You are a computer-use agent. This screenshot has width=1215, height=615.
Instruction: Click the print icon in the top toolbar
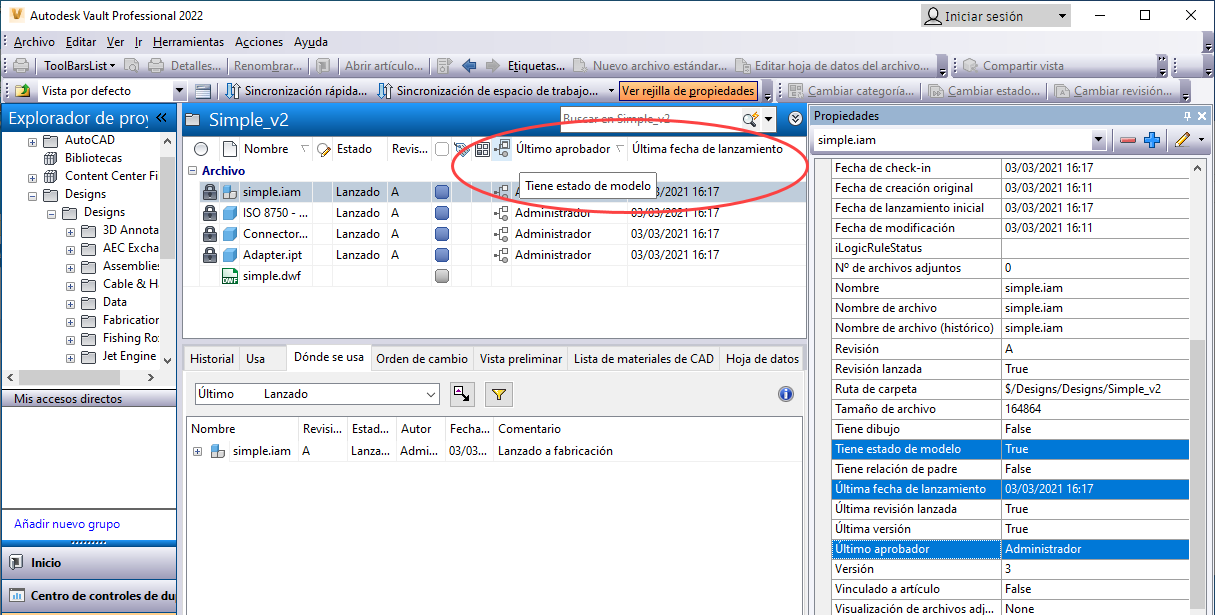20,66
